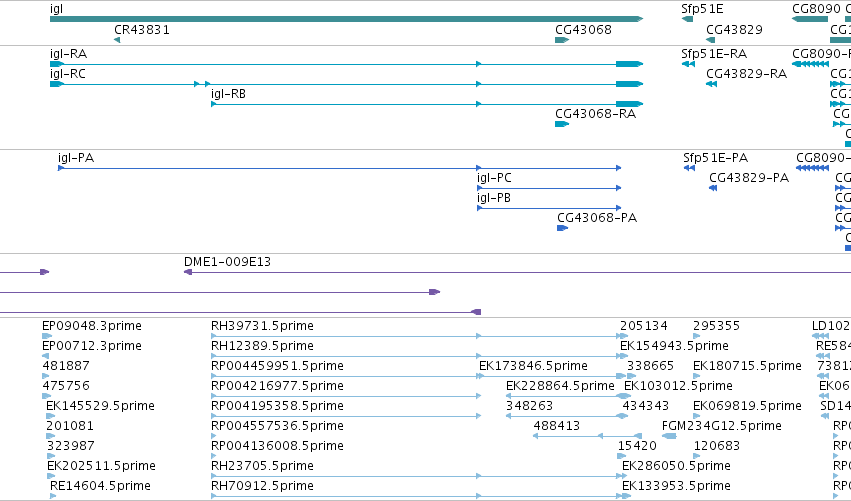The width and height of the screenshot is (851, 501).
Task: Select the EK173846.5prime feature label
Action: (533, 366)
